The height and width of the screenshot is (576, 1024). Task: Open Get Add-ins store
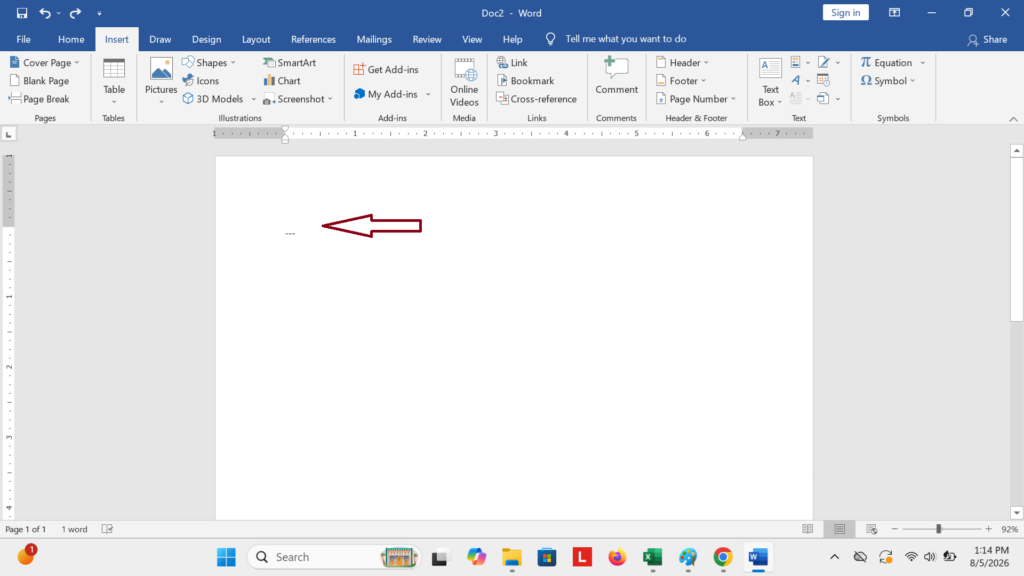(x=386, y=69)
